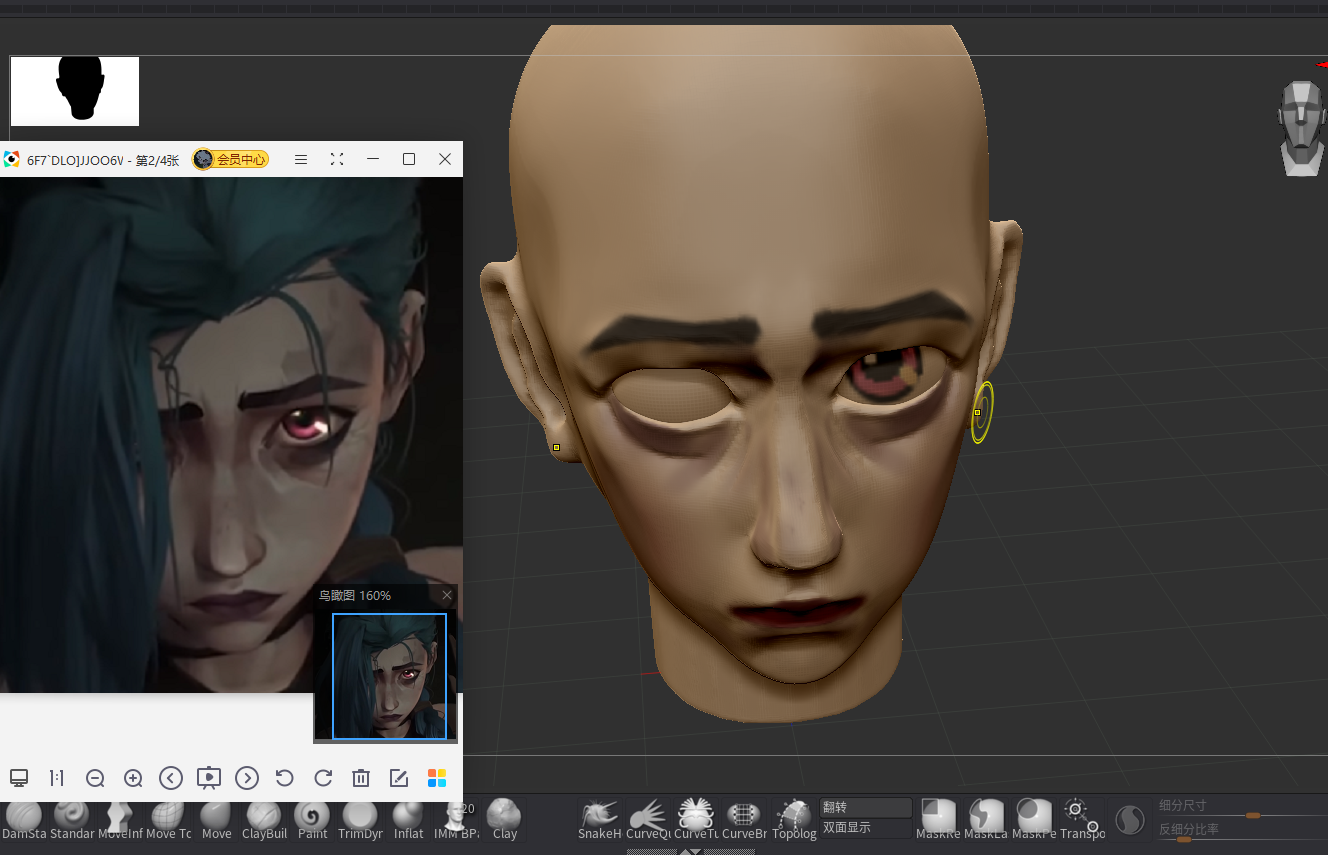The width and height of the screenshot is (1328, 855).
Task: Zoom out in the image viewer
Action: coord(95,778)
